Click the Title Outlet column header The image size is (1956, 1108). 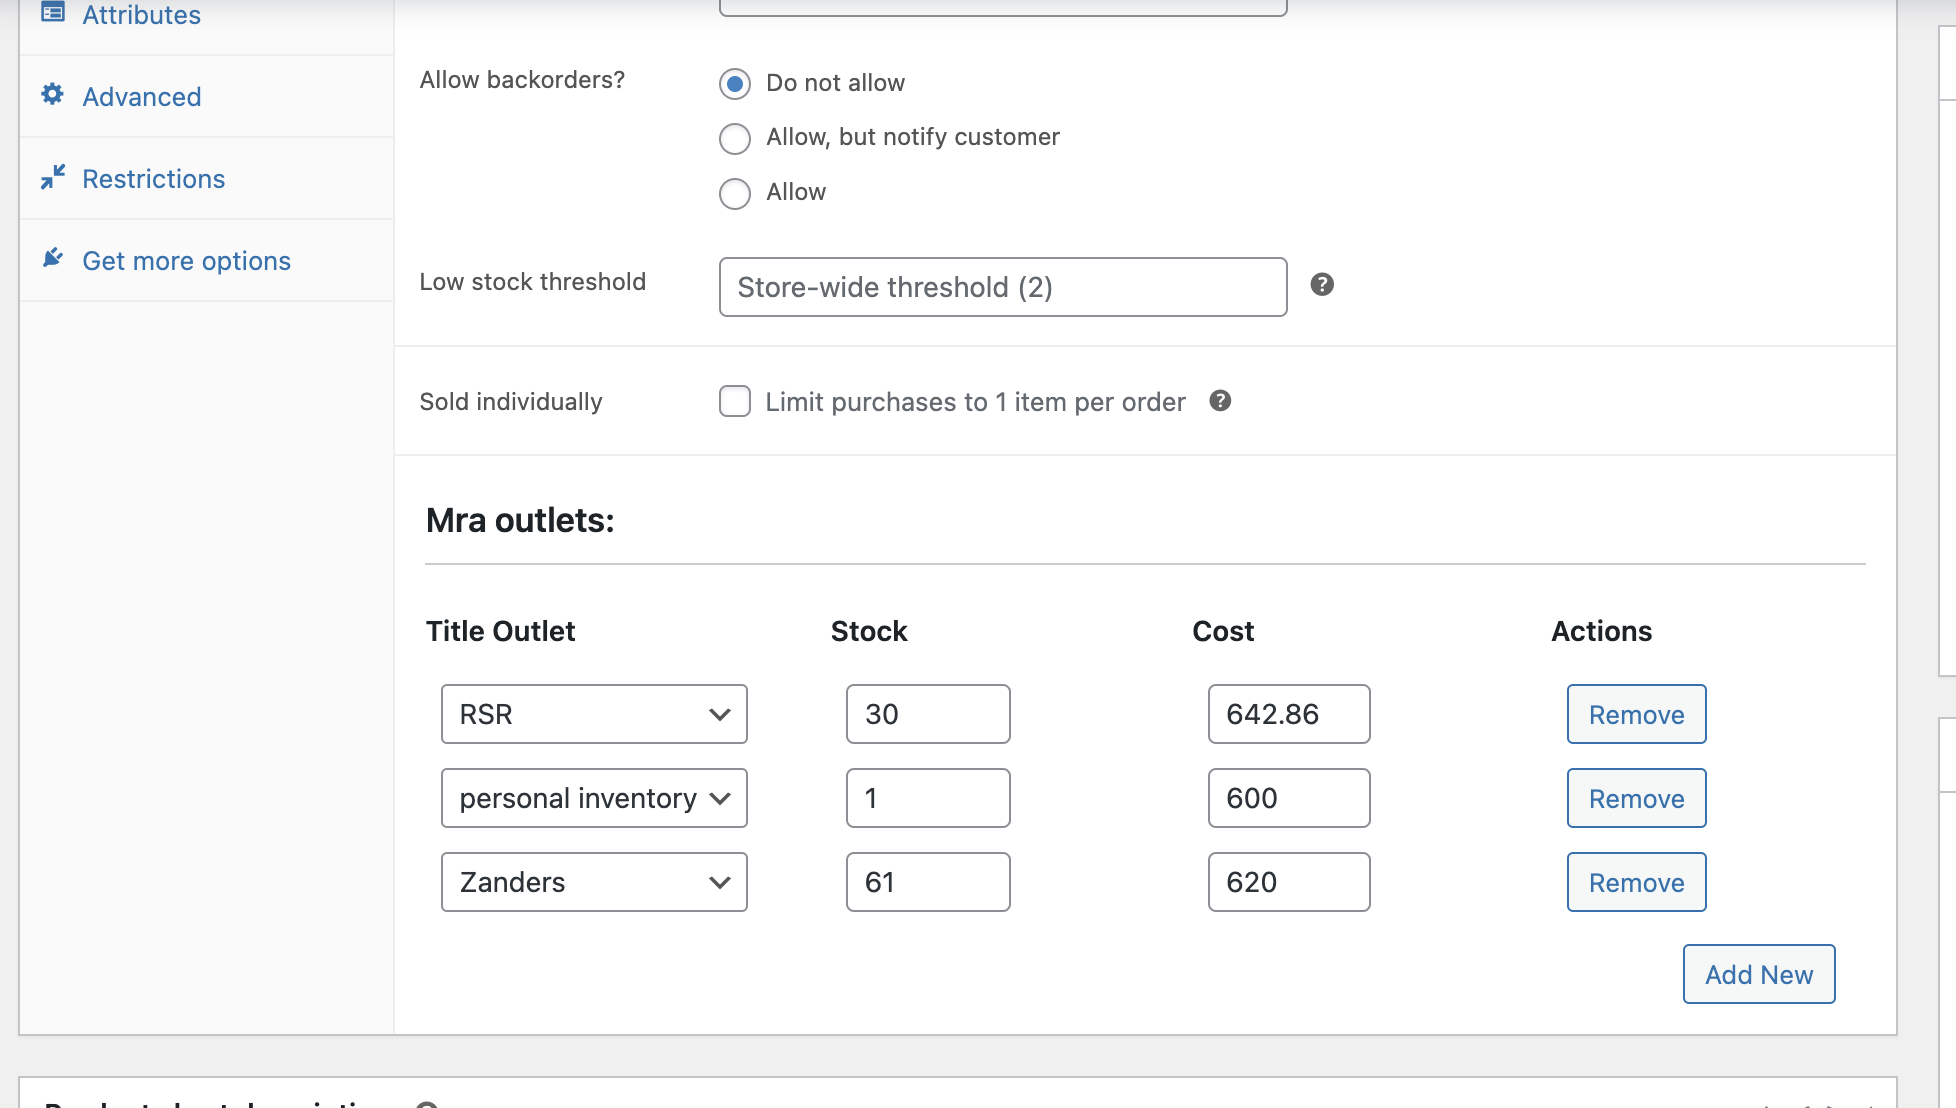pyautogui.click(x=500, y=631)
